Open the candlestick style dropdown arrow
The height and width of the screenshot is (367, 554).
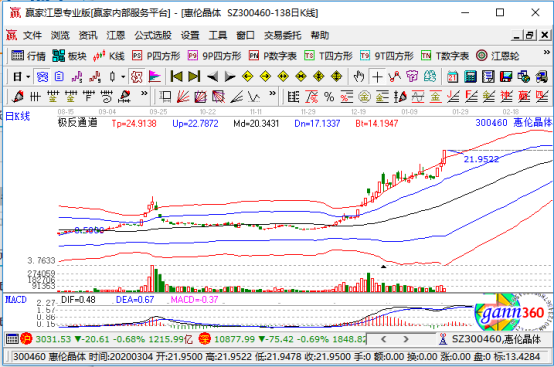[x=123, y=77]
